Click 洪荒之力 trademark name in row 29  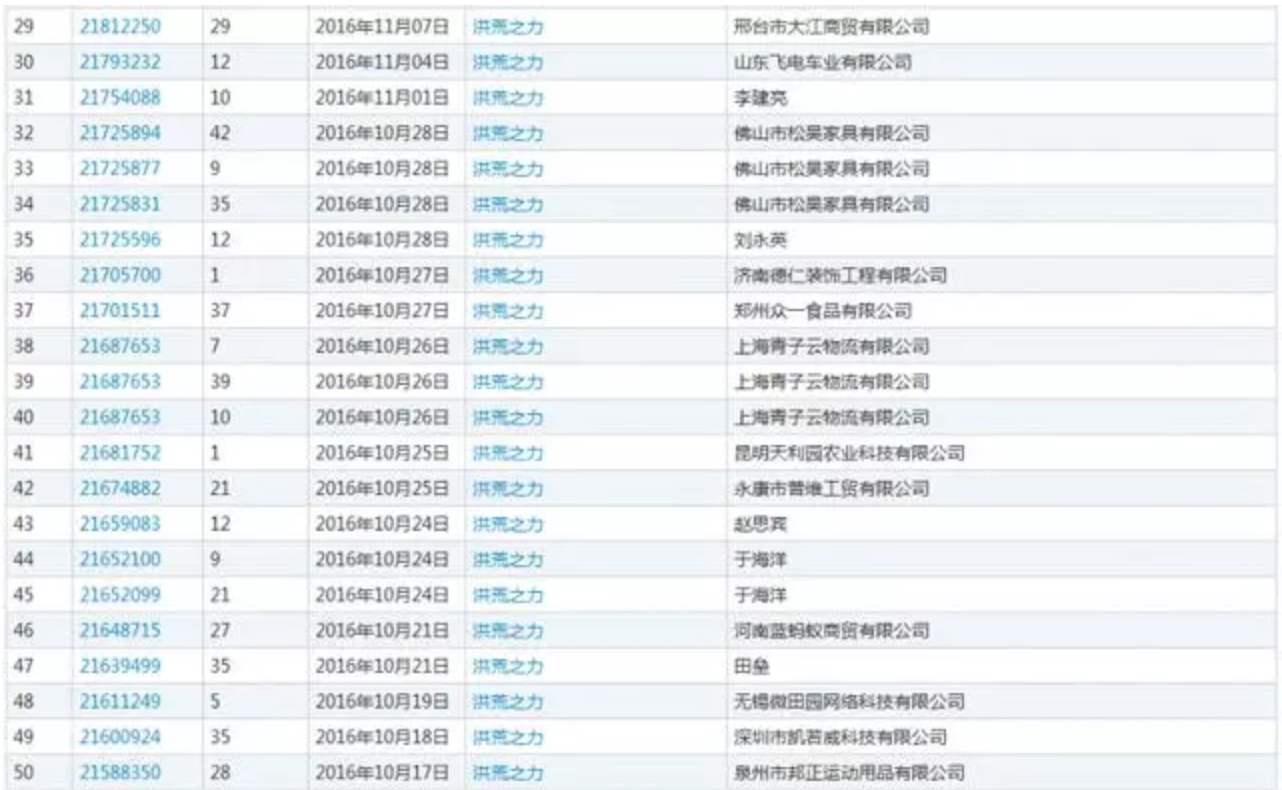click(507, 27)
